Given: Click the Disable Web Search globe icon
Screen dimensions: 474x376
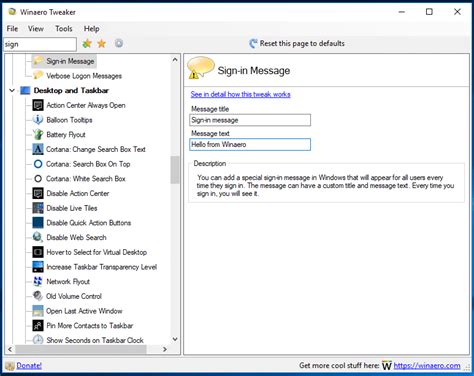Looking at the screenshot, I should point(38,237).
